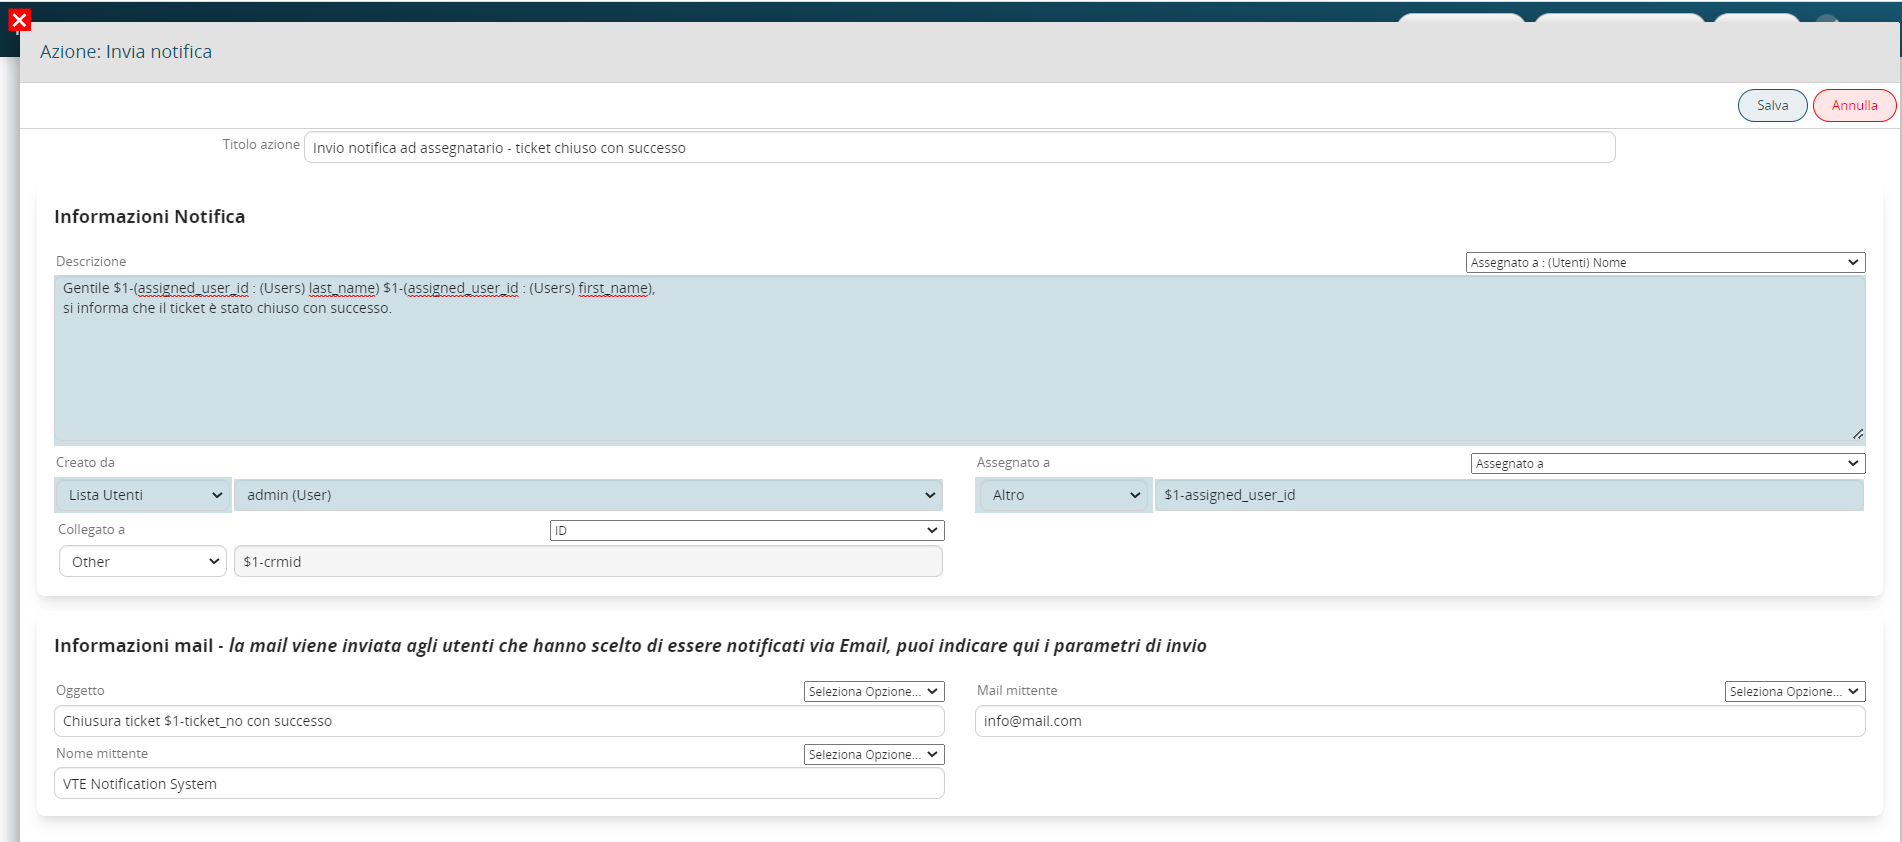Open Seleziona Opzione dropdown for Nome mittente
This screenshot has width=1902, height=842.
(874, 754)
